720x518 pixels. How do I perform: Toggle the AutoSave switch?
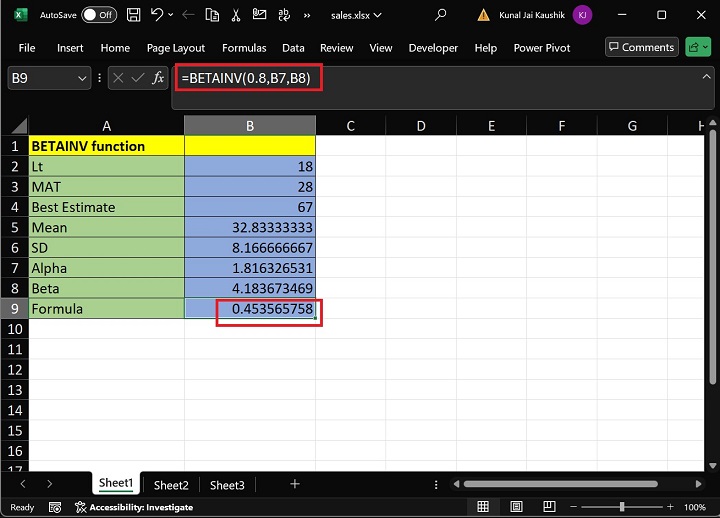98,15
